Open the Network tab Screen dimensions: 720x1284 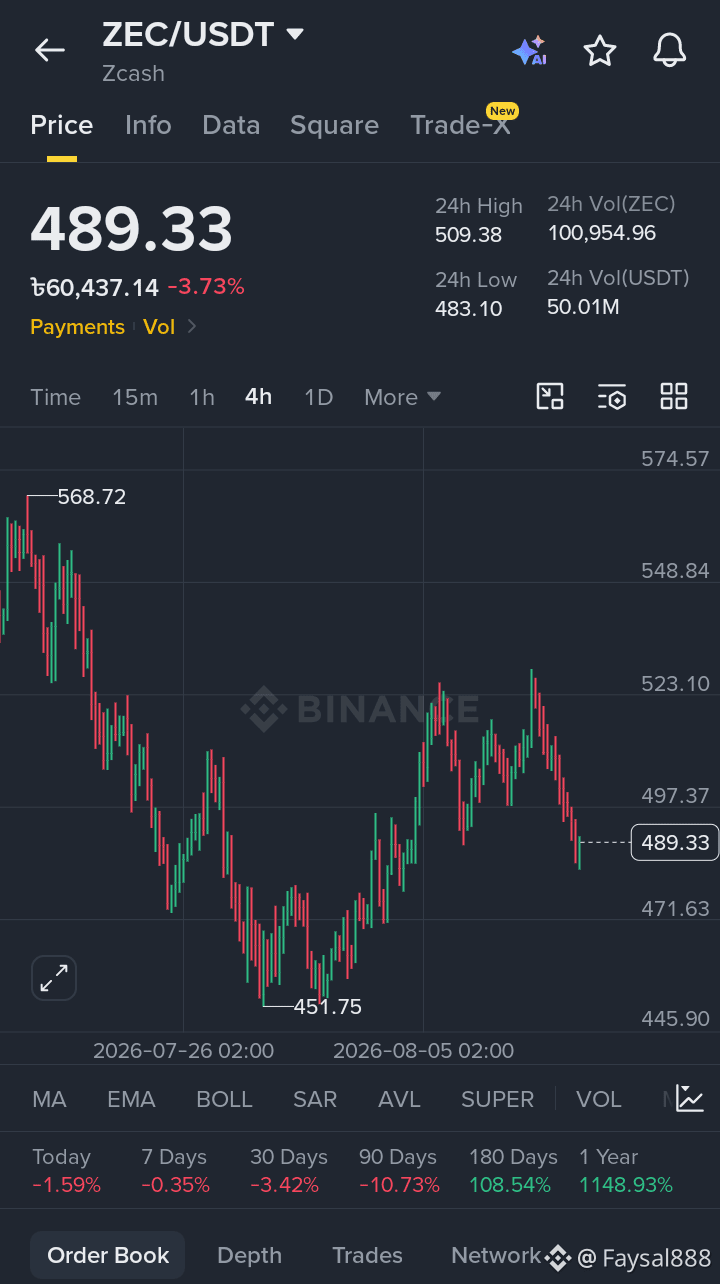496,1255
